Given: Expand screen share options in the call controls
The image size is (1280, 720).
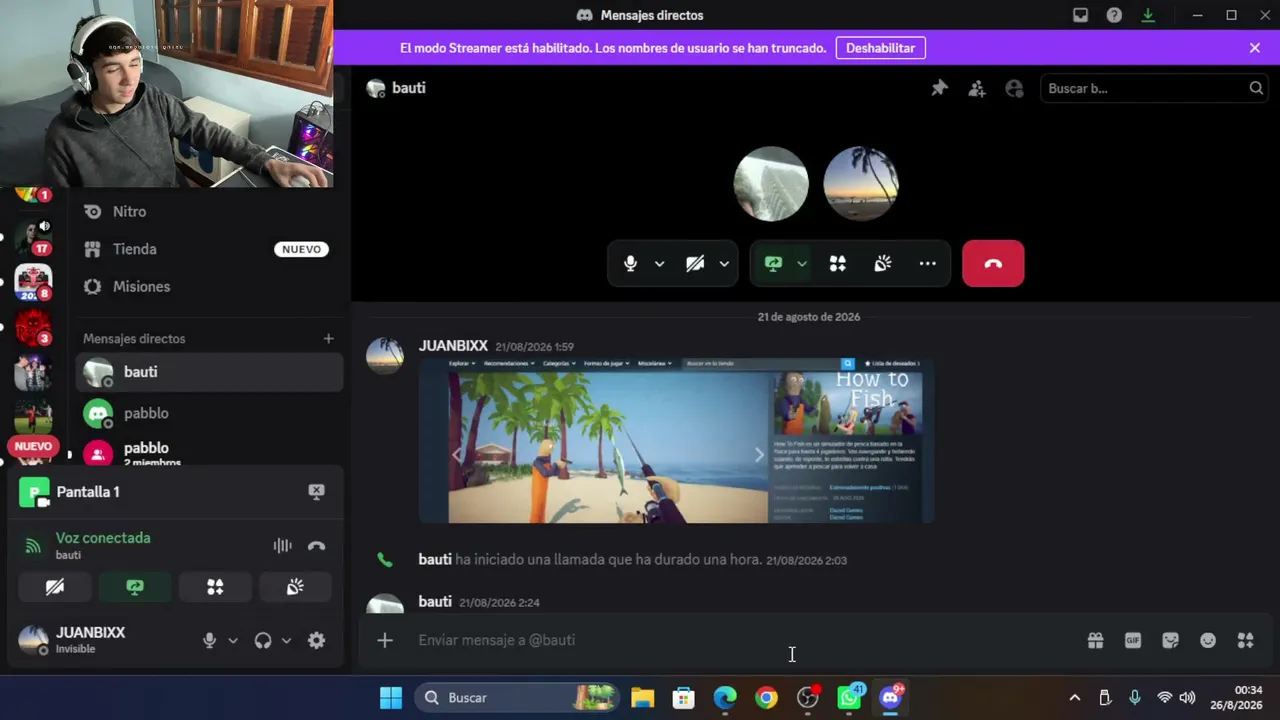Looking at the screenshot, I should (802, 264).
